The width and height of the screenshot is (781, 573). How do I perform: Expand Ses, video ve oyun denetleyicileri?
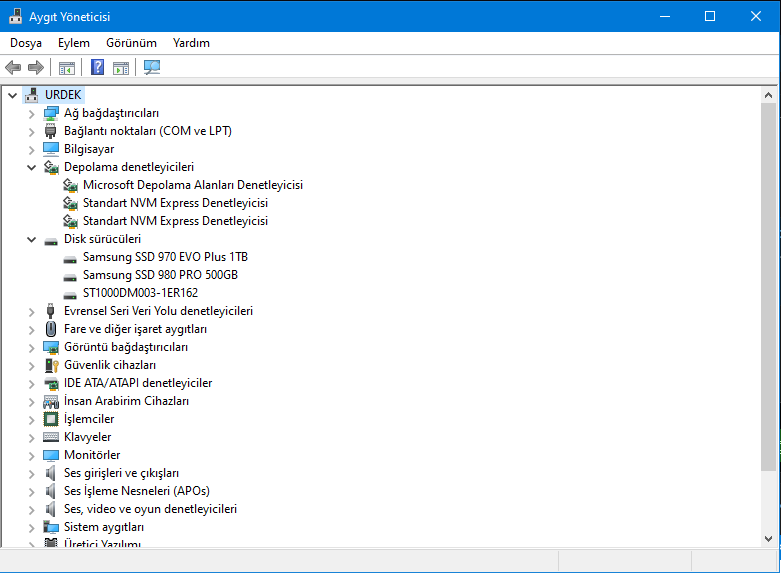pyautogui.click(x=31, y=509)
